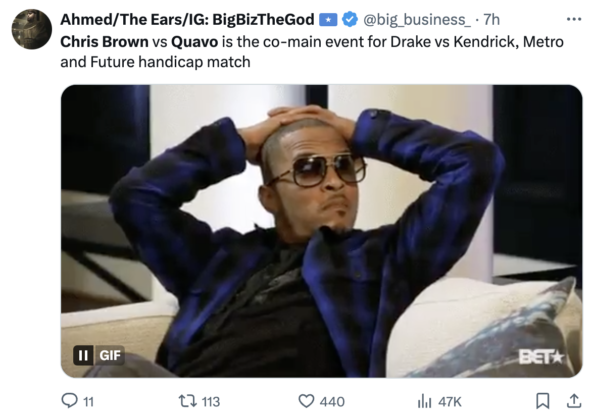This screenshot has height=415, width=595.
Task: Click the 113 repost count
Action: point(211,401)
